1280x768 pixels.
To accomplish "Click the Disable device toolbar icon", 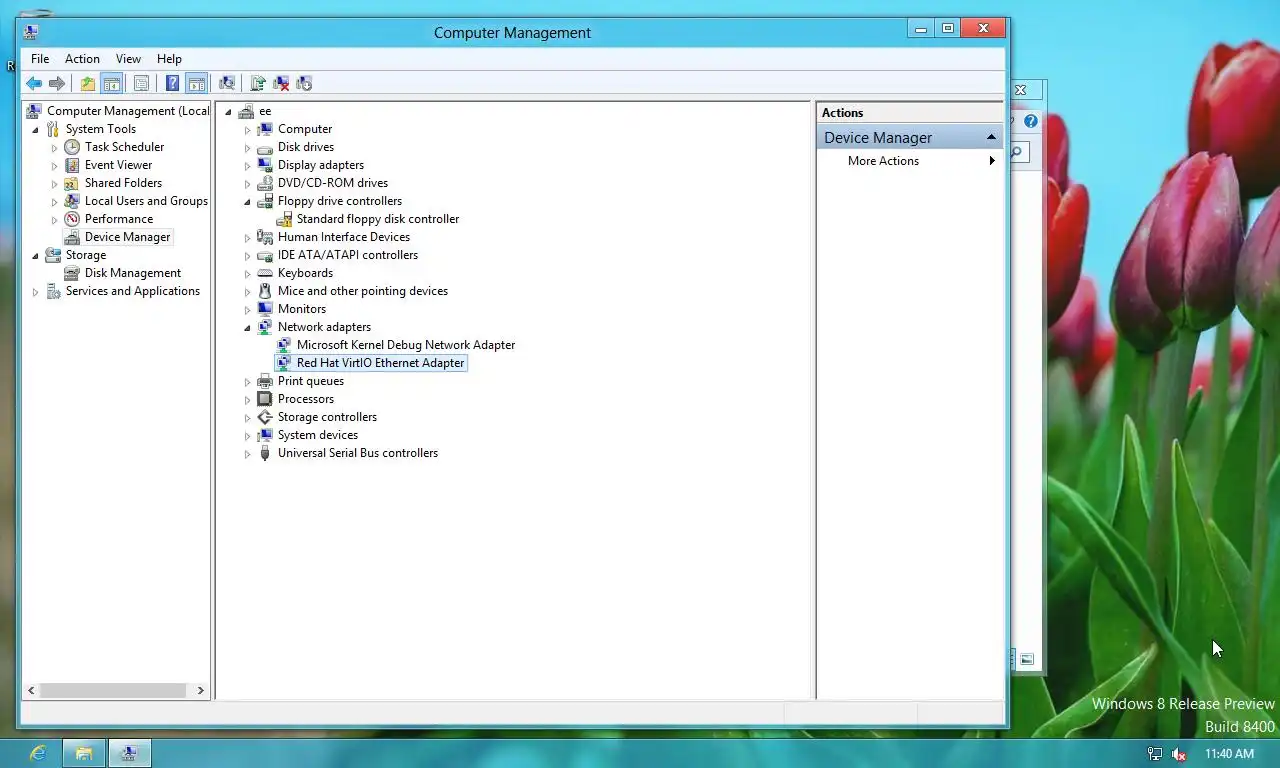I will point(304,84).
